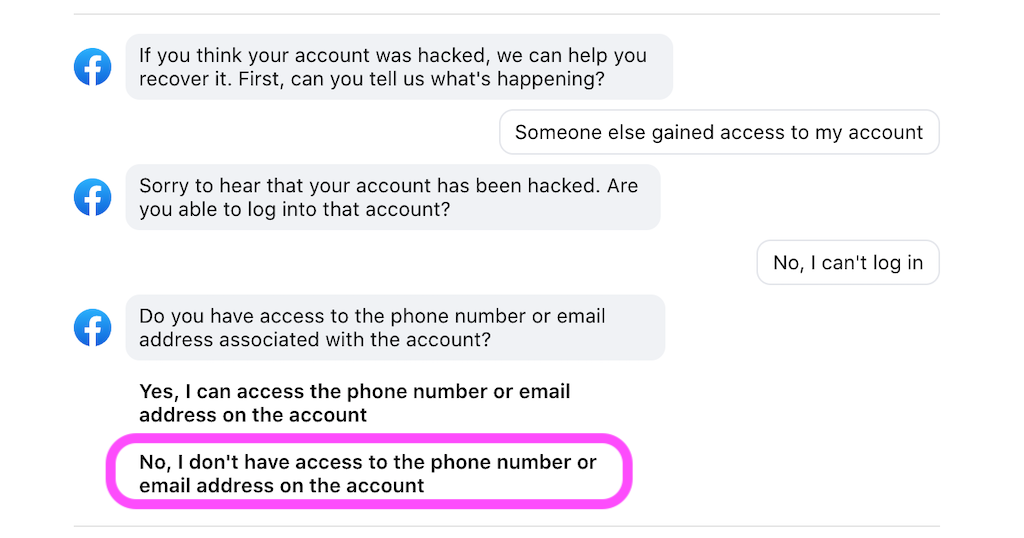Click the 'Sorry to hear that your account' message bubble
The height and width of the screenshot is (538, 1024).
click(x=393, y=197)
